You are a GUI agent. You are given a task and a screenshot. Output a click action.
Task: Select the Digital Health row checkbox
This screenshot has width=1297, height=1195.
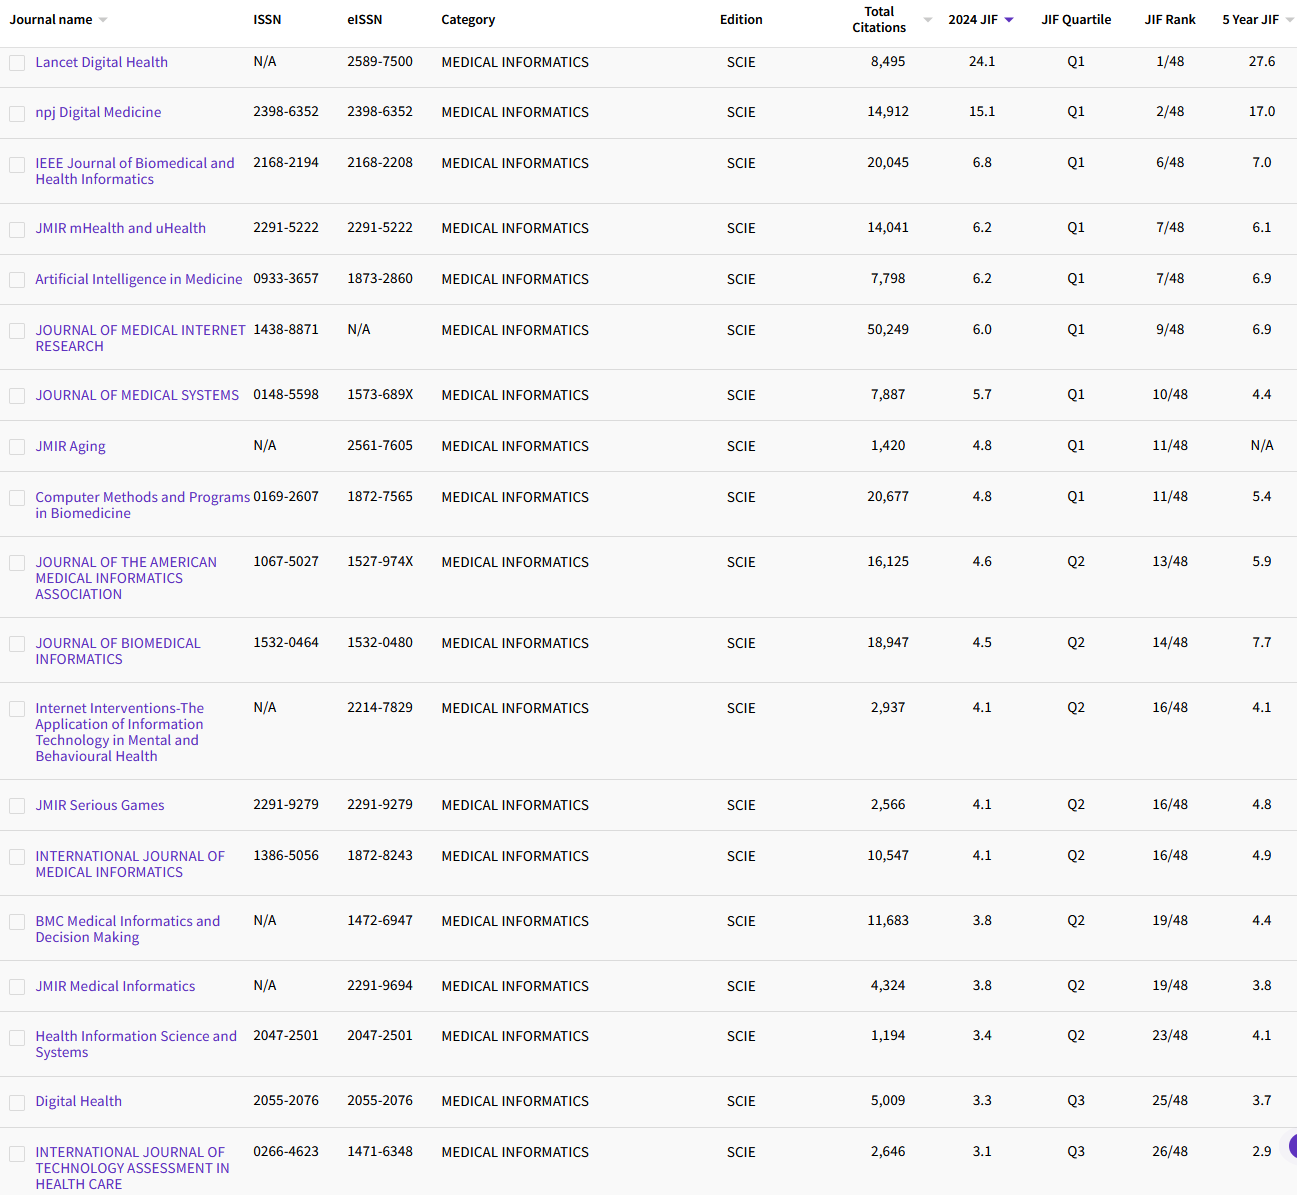pyautogui.click(x=16, y=1102)
